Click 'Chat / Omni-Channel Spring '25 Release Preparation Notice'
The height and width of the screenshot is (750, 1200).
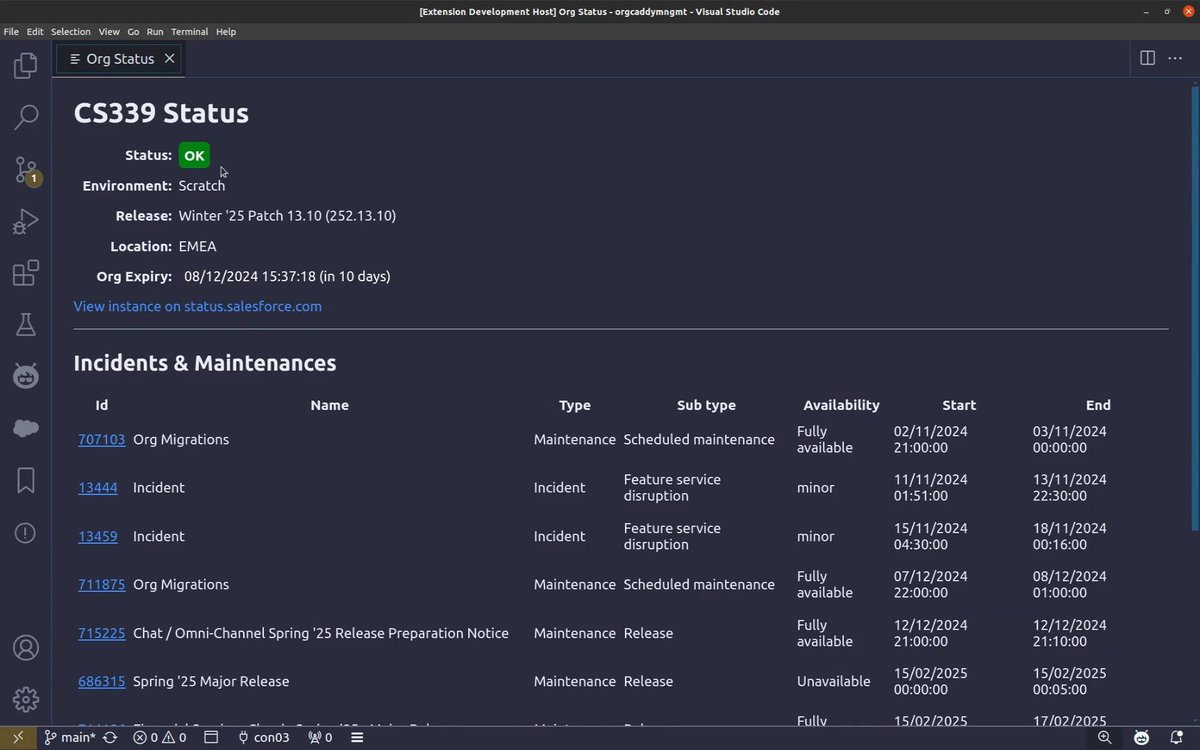(x=321, y=633)
